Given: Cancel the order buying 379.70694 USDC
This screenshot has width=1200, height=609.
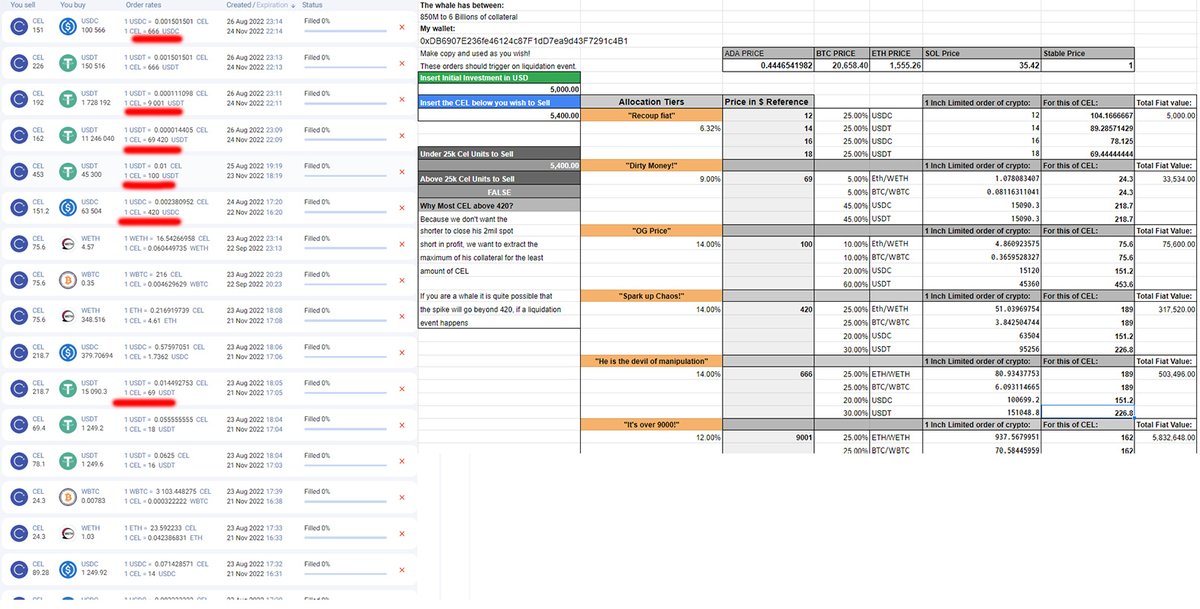Looking at the screenshot, I should [x=401, y=352].
